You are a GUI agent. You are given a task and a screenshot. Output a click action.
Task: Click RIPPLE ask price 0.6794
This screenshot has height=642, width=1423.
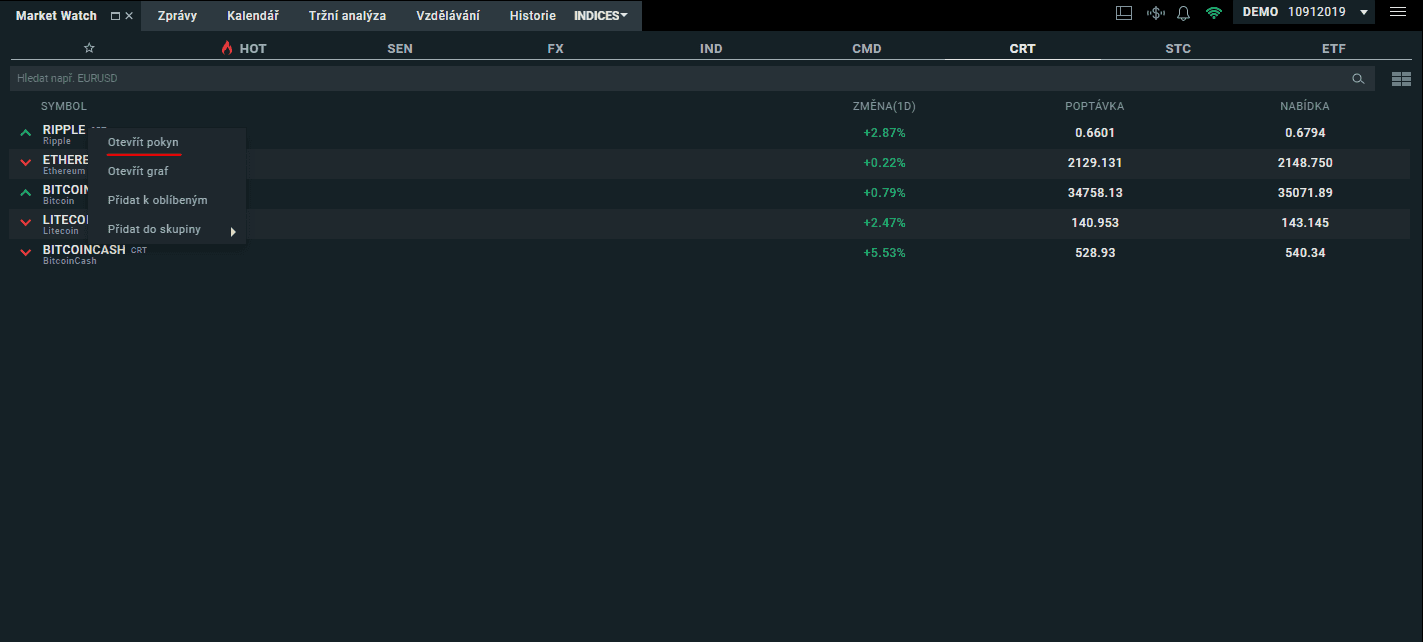click(1305, 133)
